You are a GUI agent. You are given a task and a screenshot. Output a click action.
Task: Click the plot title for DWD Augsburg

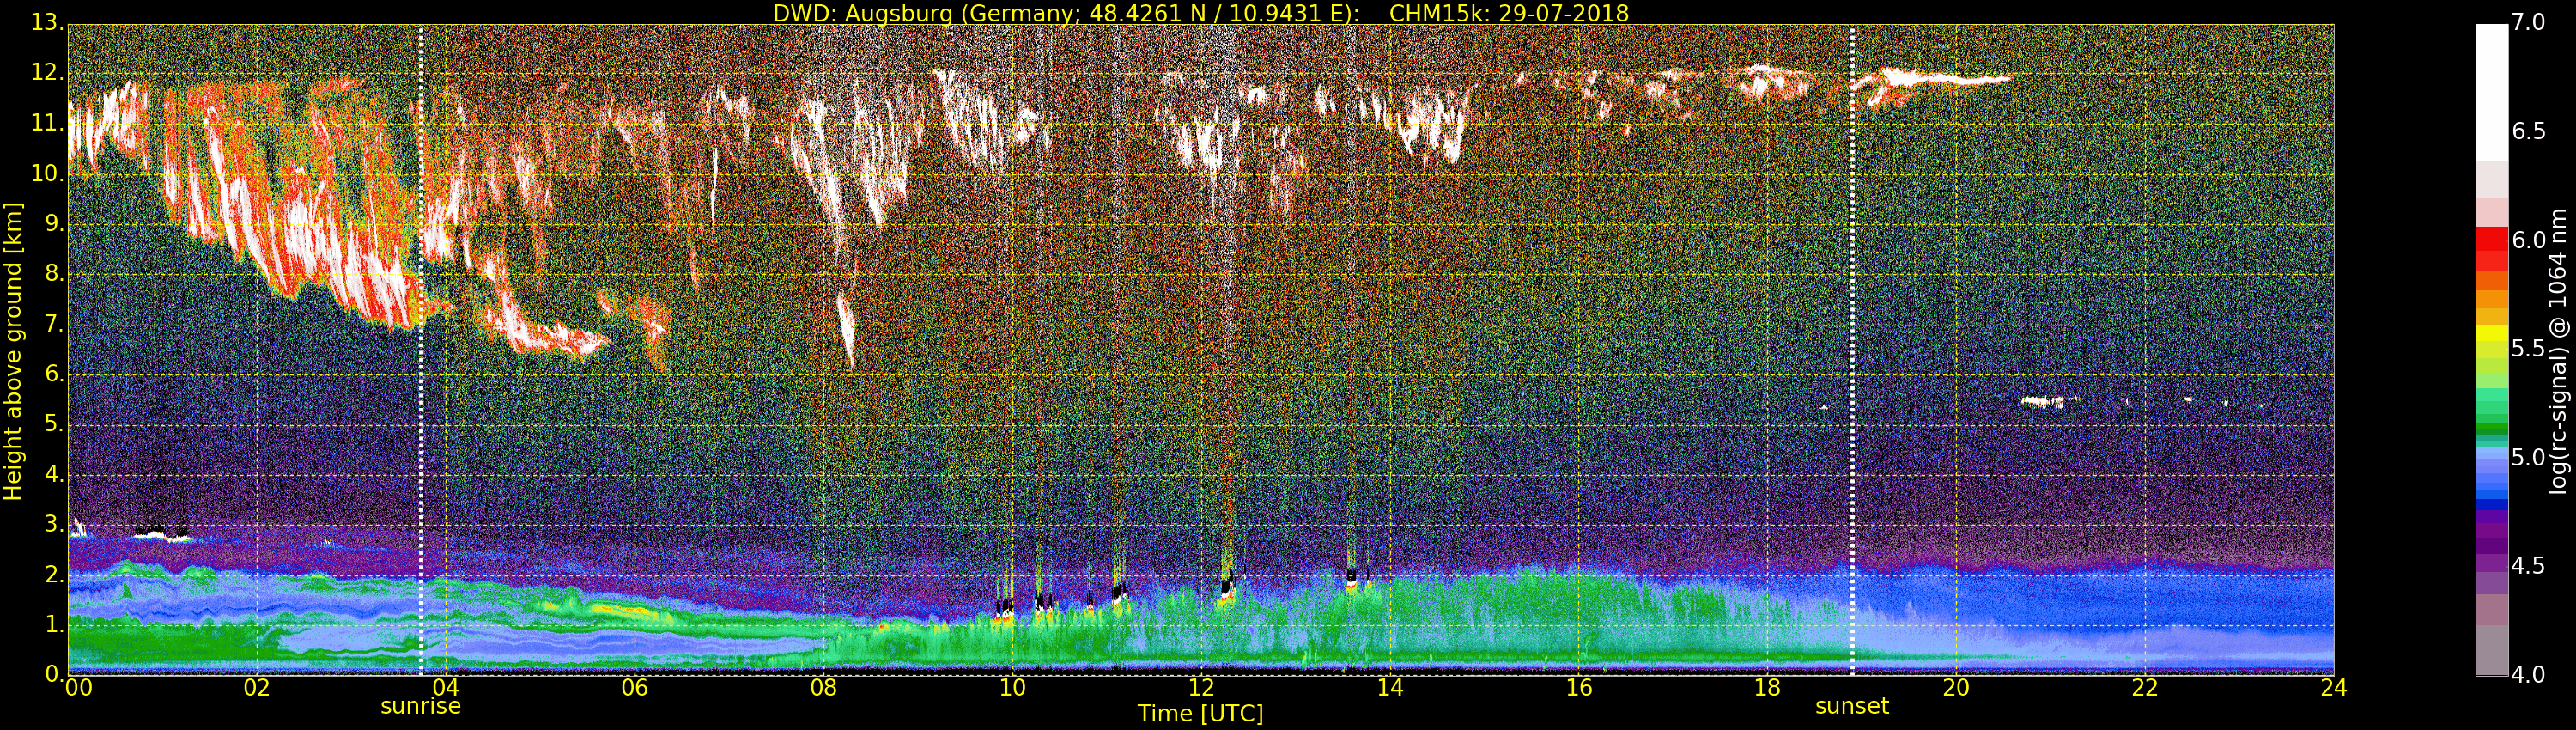pyautogui.click(x=1200, y=13)
